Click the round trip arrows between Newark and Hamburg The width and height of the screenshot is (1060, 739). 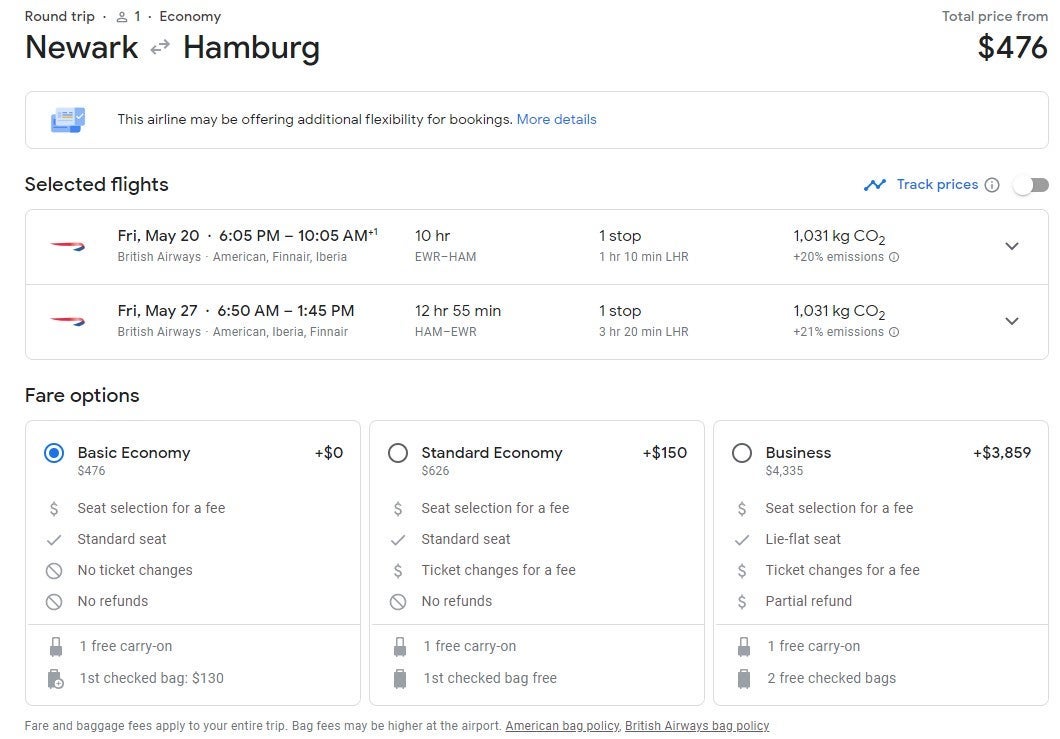pos(160,48)
